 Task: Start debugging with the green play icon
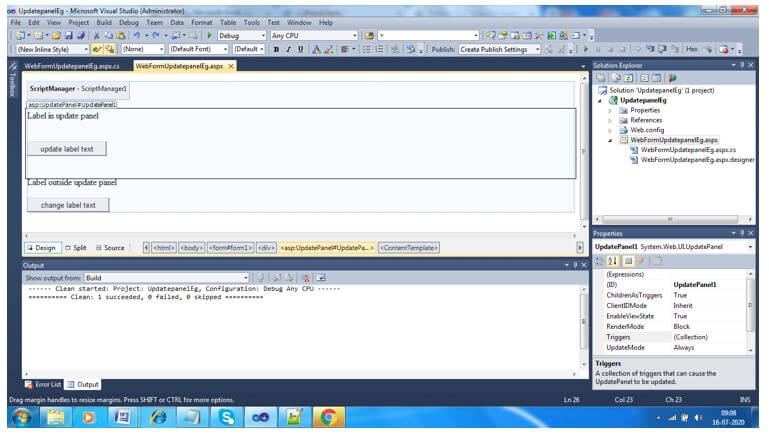(x=209, y=35)
